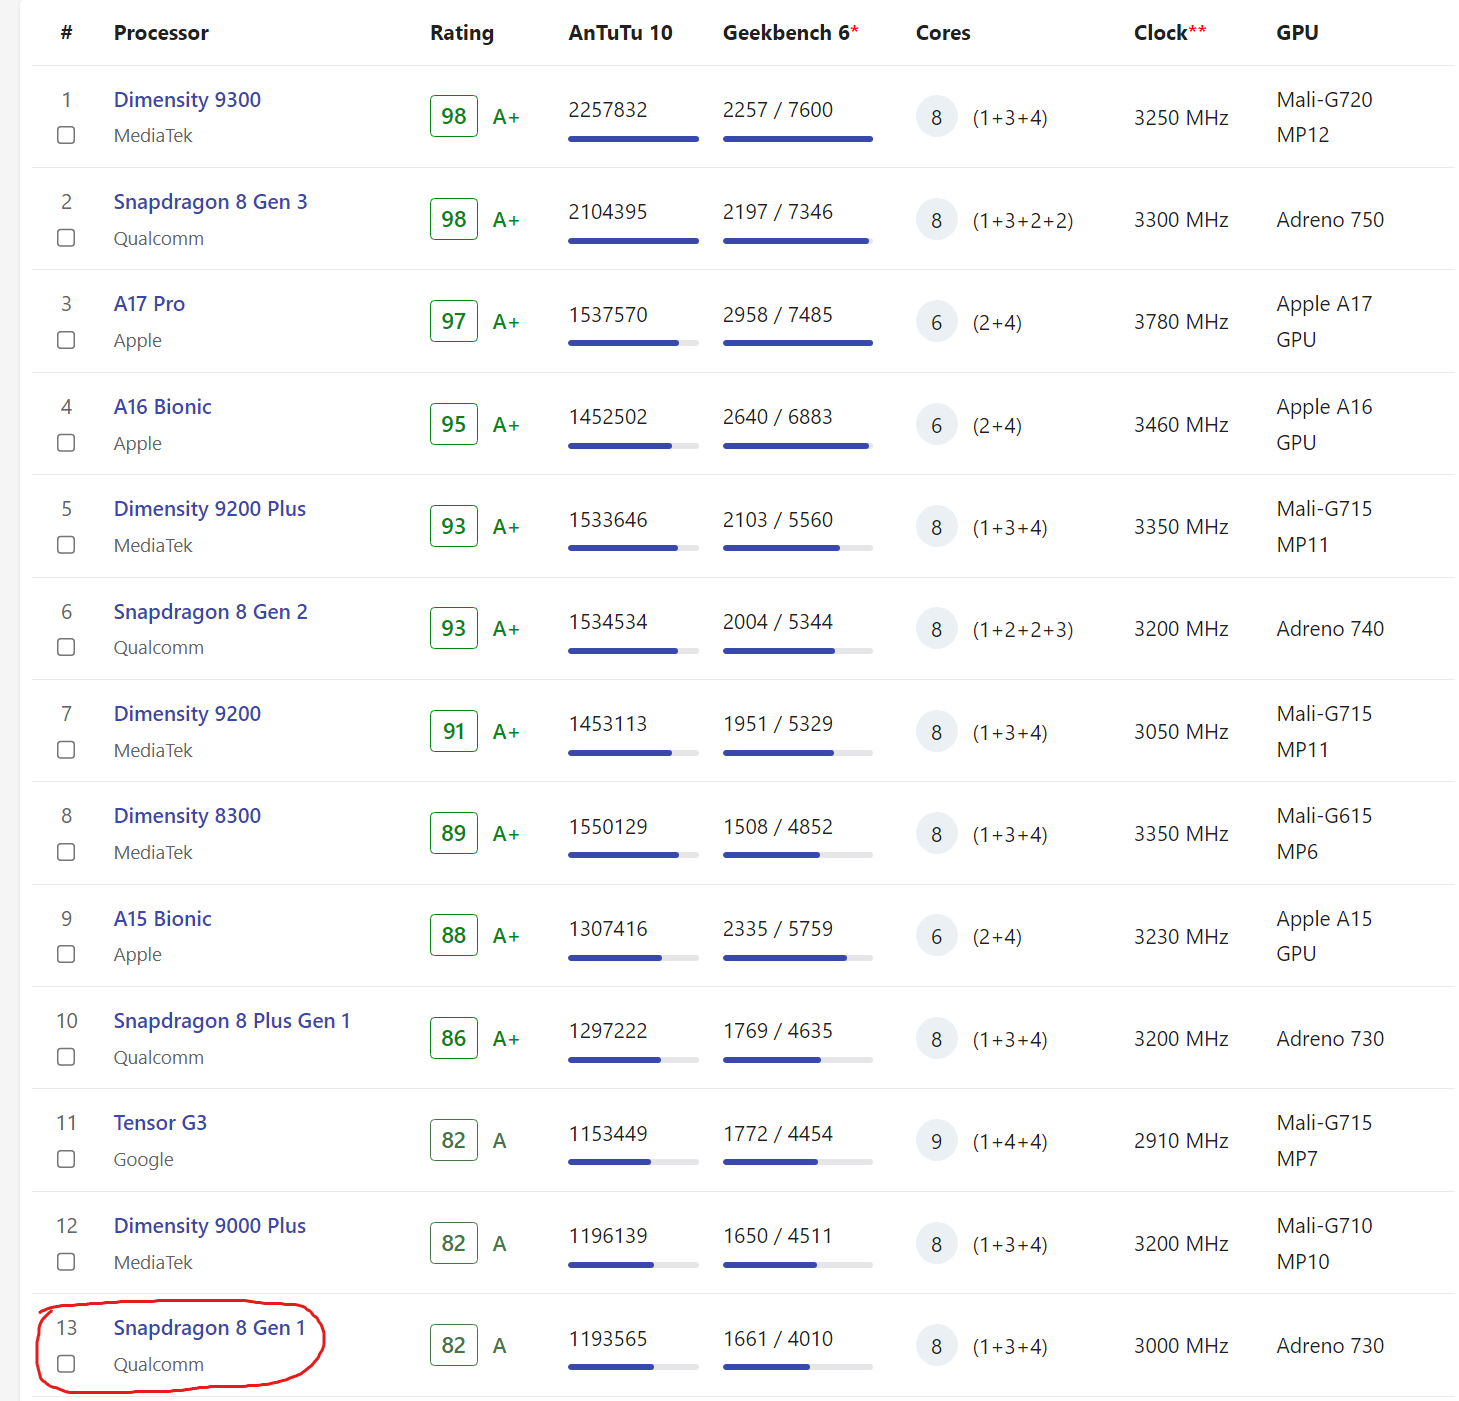The height and width of the screenshot is (1401, 1459).
Task: Open the A15 Bionic link
Action: coord(162,919)
